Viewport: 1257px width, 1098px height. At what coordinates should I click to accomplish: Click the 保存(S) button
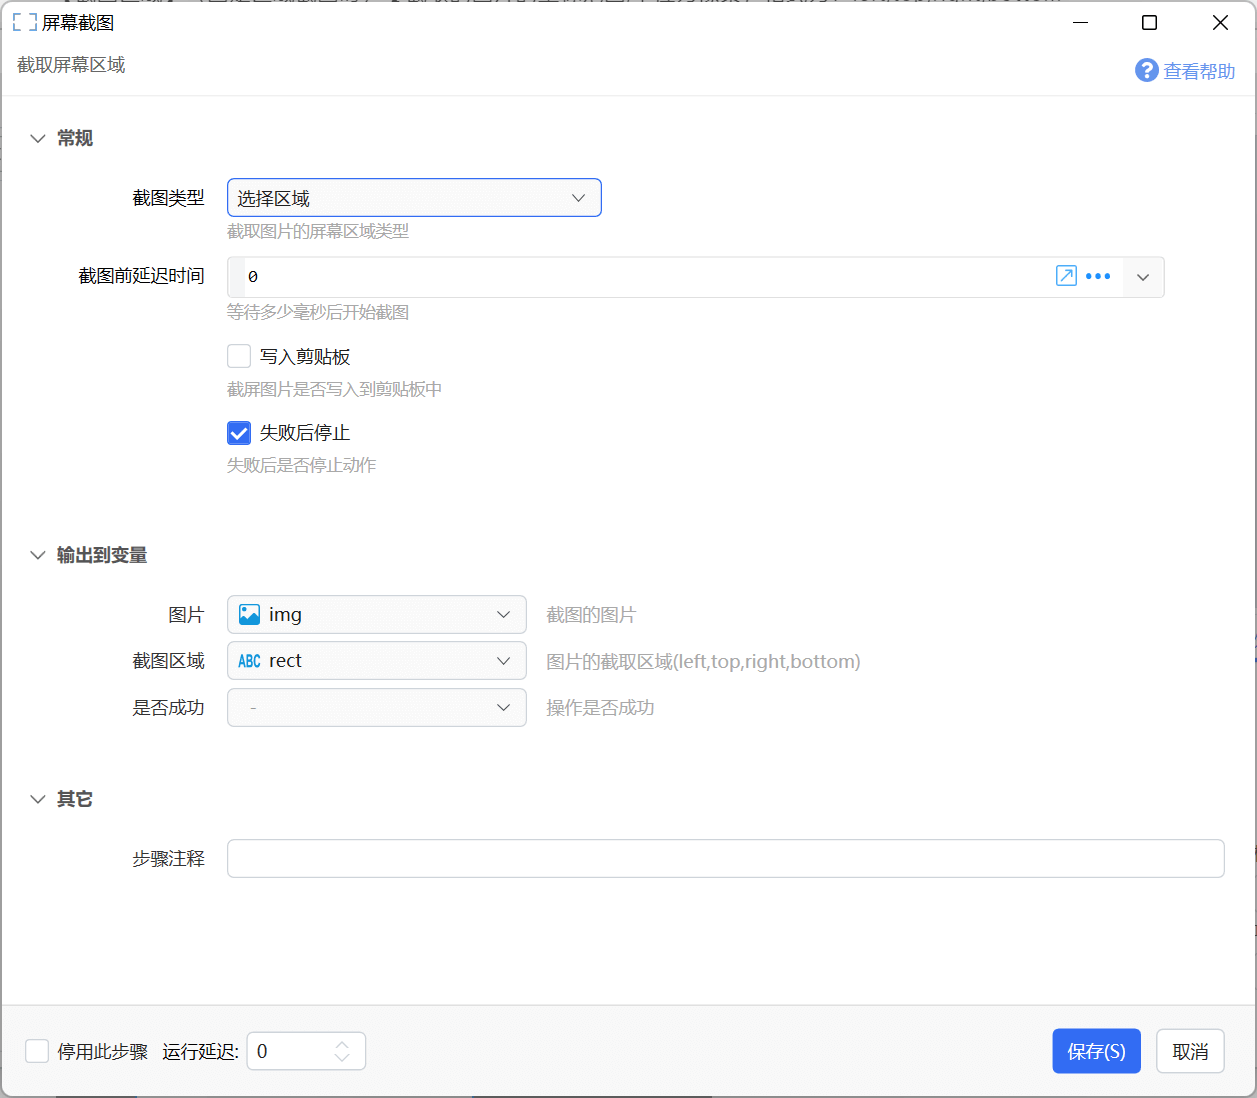coord(1096,1051)
